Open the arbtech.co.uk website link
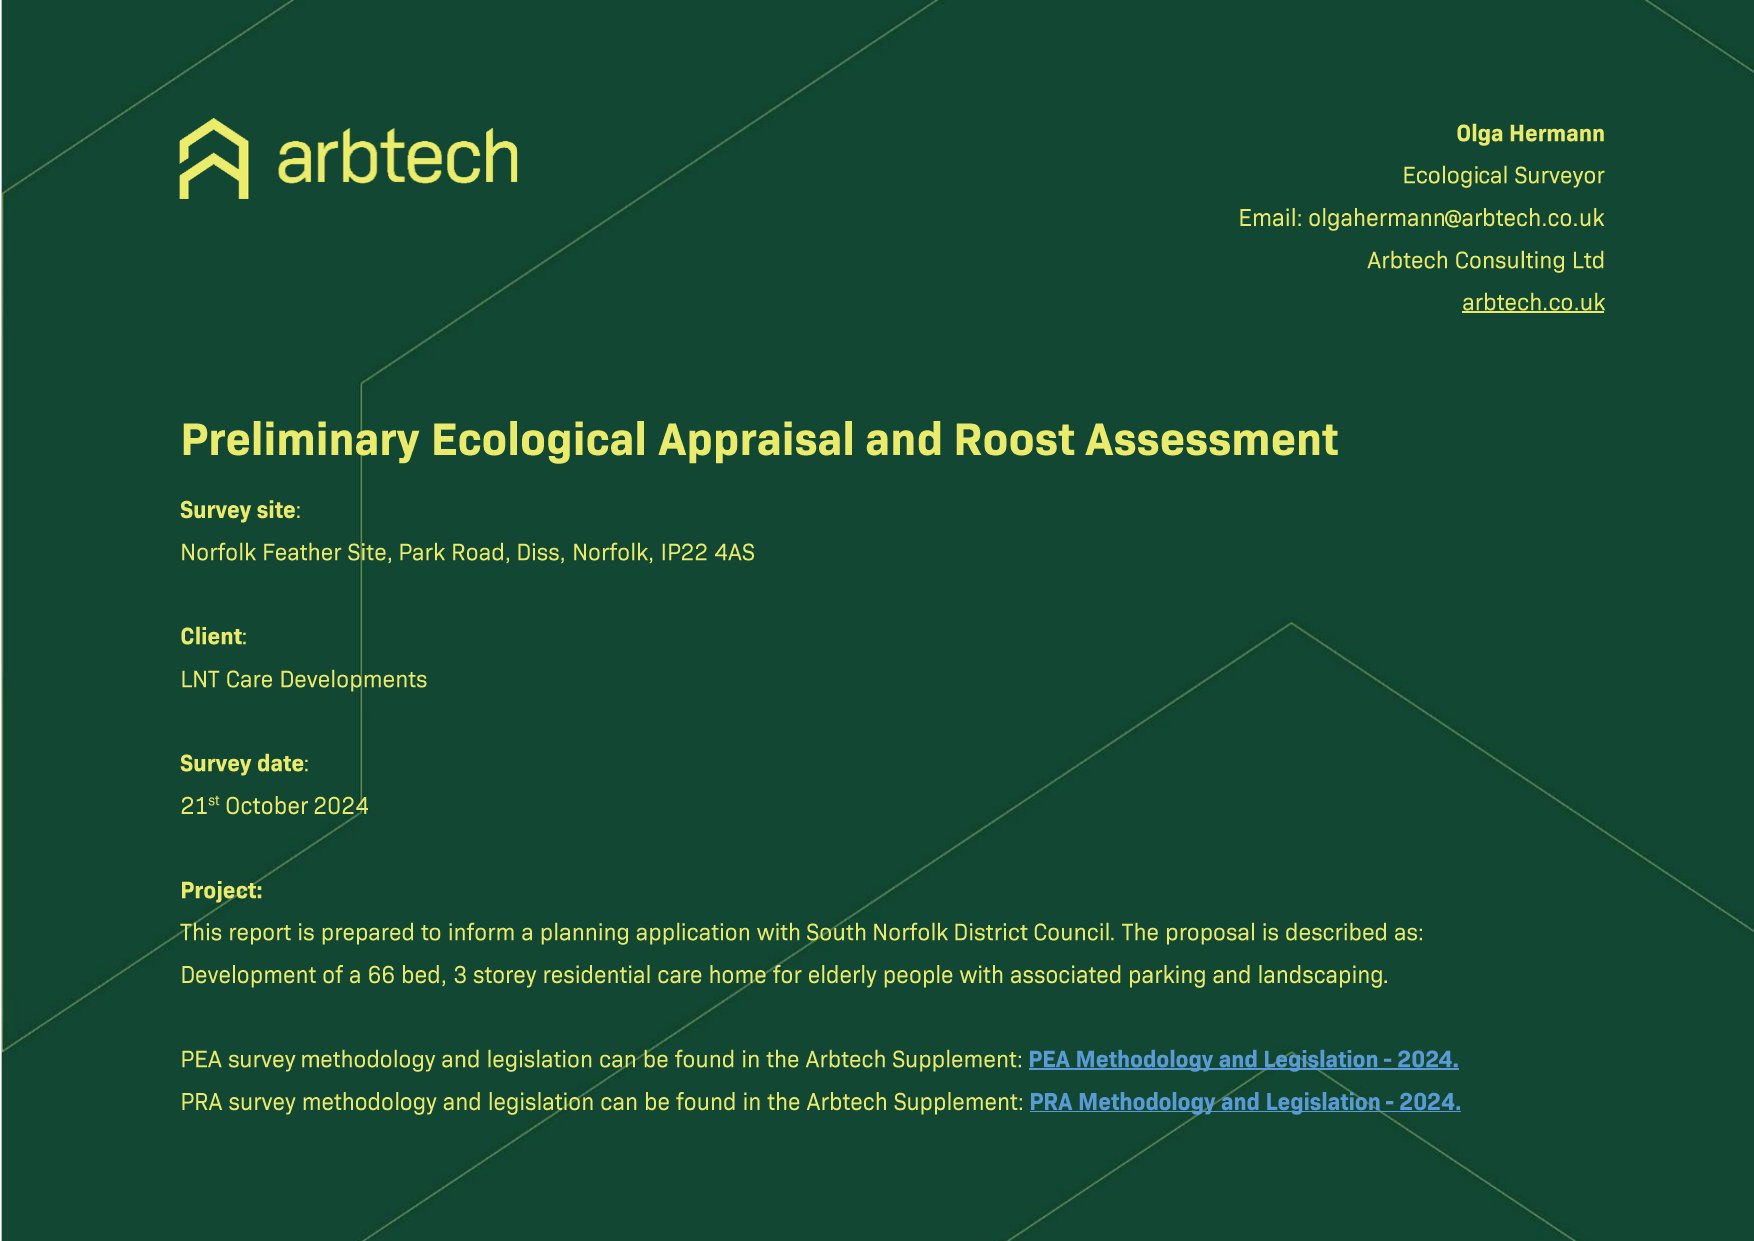Viewport: 1754px width, 1241px height. pos(1532,302)
